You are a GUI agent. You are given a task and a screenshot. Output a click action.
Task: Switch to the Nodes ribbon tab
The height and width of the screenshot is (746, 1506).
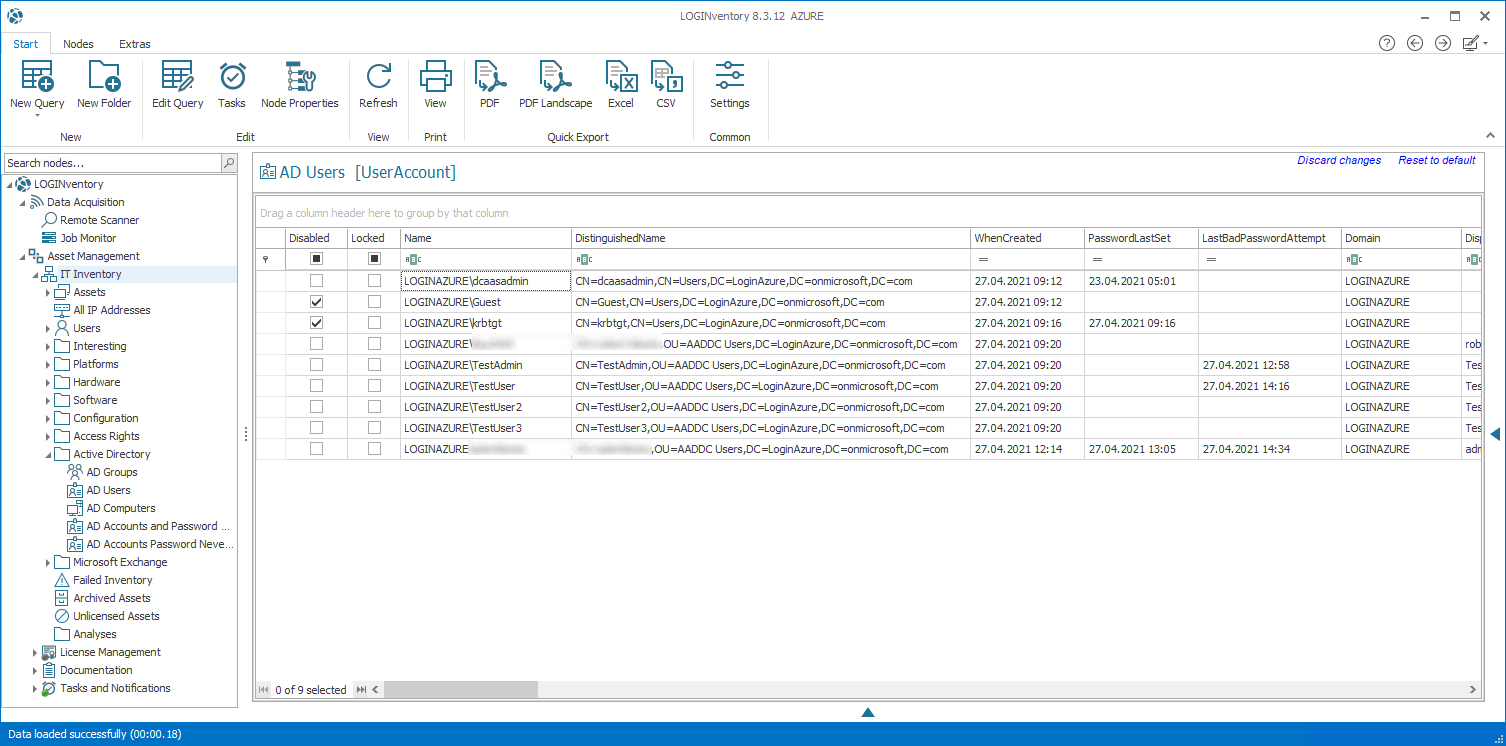[x=78, y=44]
